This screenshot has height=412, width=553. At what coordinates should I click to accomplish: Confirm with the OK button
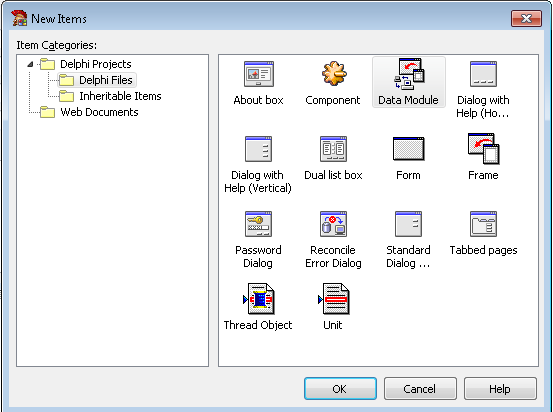point(340,389)
